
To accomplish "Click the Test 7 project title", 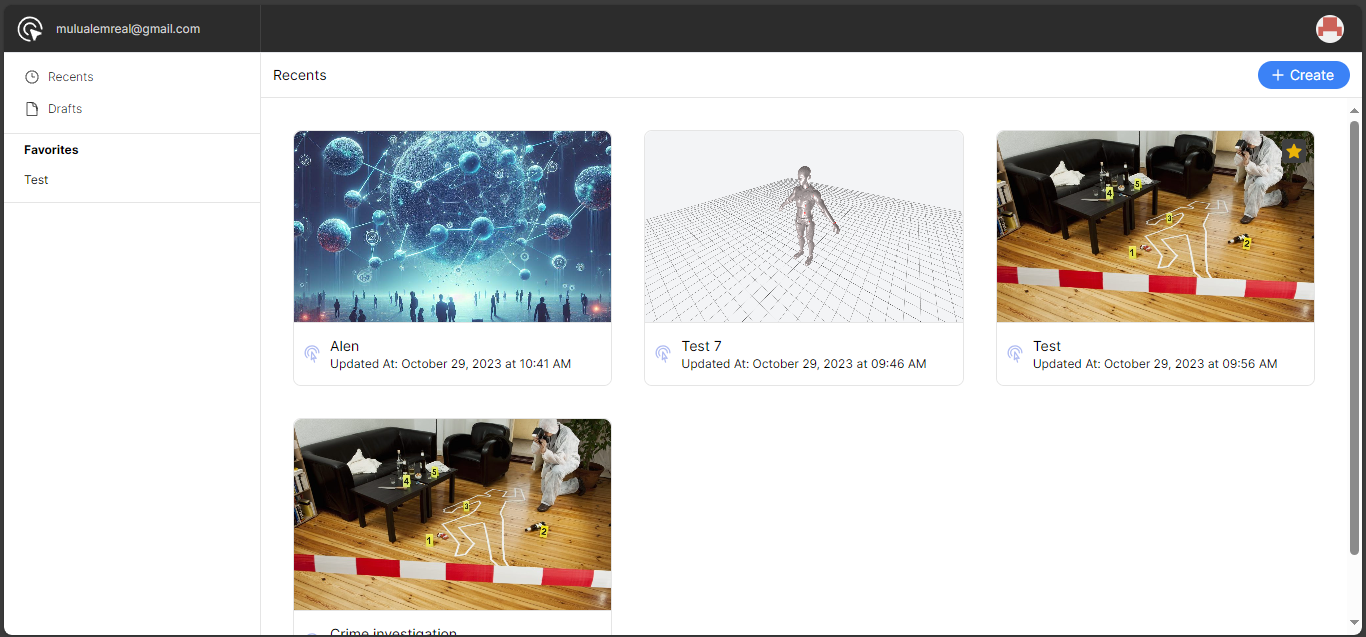I will click(702, 346).
